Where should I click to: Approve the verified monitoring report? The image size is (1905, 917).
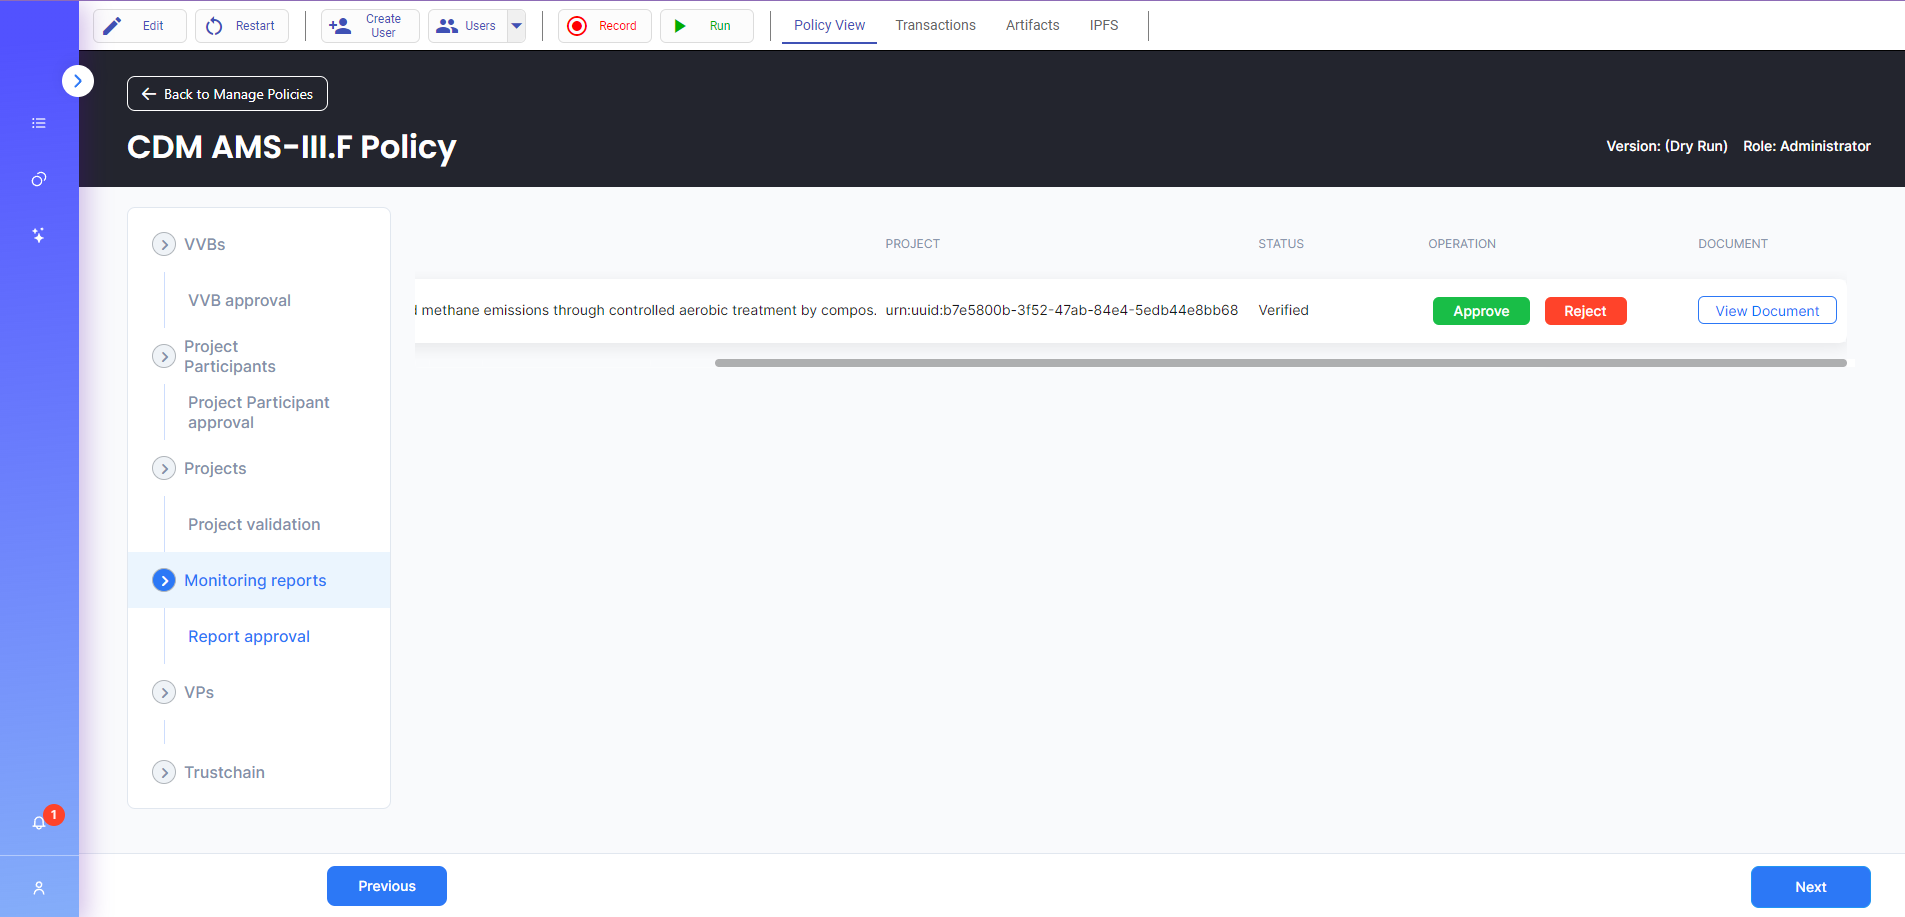(1481, 311)
